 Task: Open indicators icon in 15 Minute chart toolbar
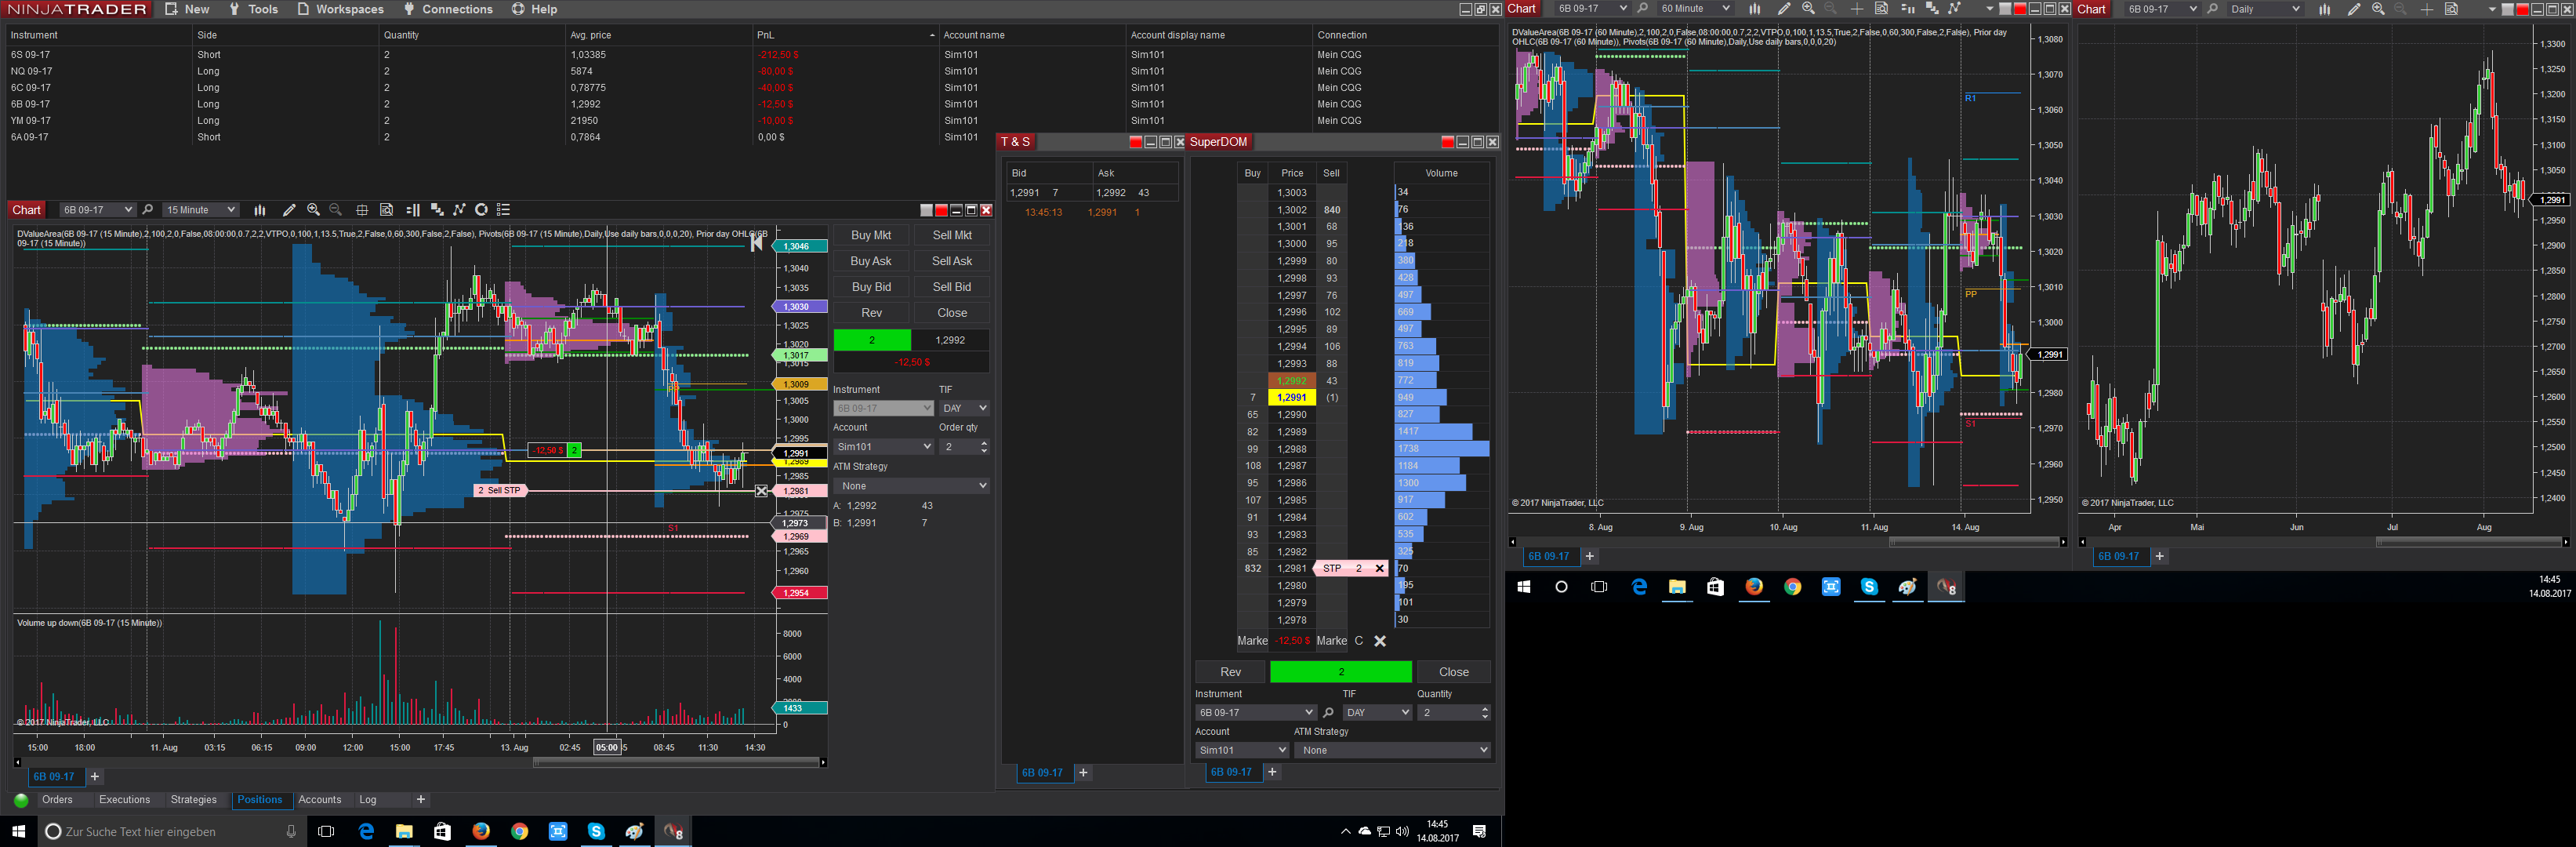click(x=437, y=210)
